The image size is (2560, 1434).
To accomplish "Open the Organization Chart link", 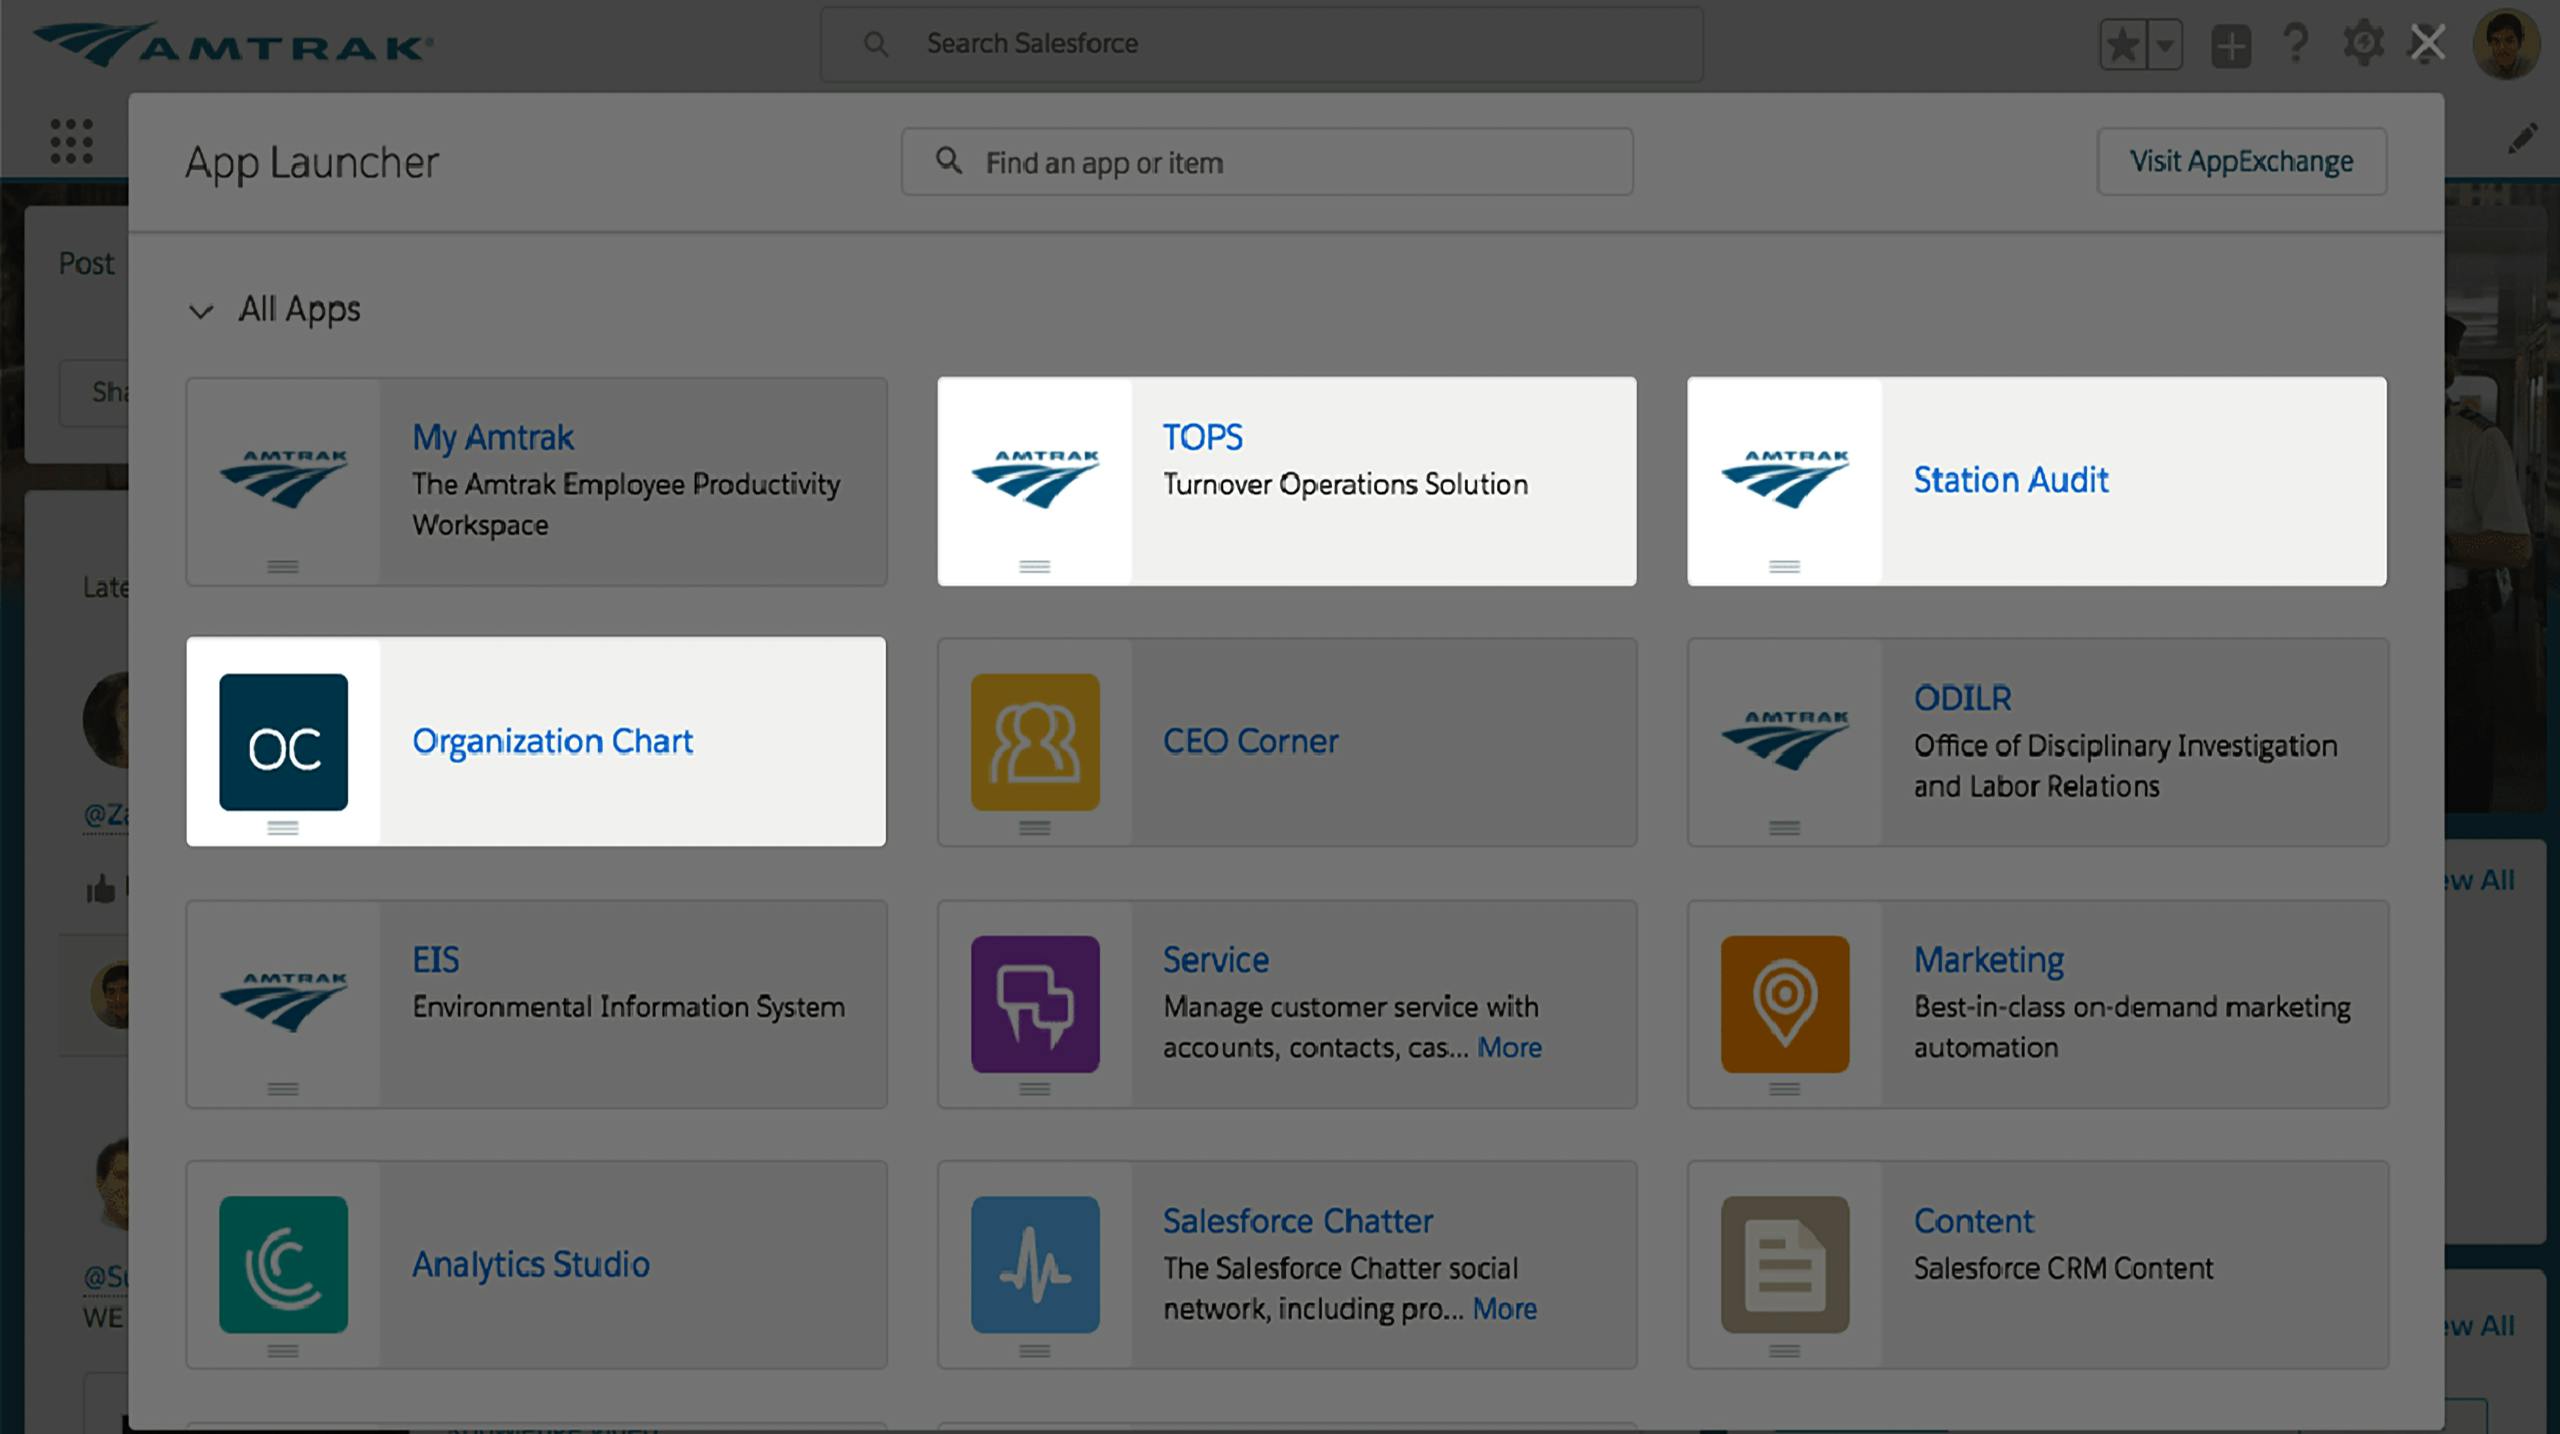I will click(x=552, y=741).
